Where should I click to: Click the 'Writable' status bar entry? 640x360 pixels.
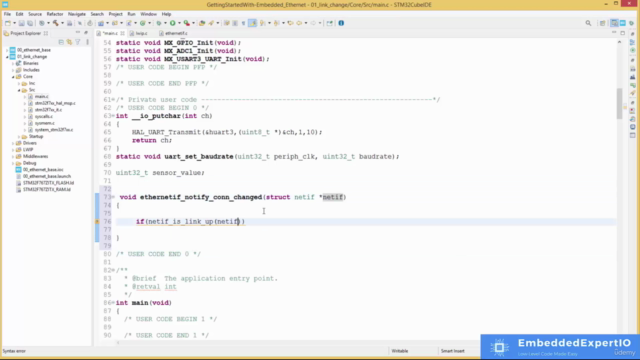[400, 351]
